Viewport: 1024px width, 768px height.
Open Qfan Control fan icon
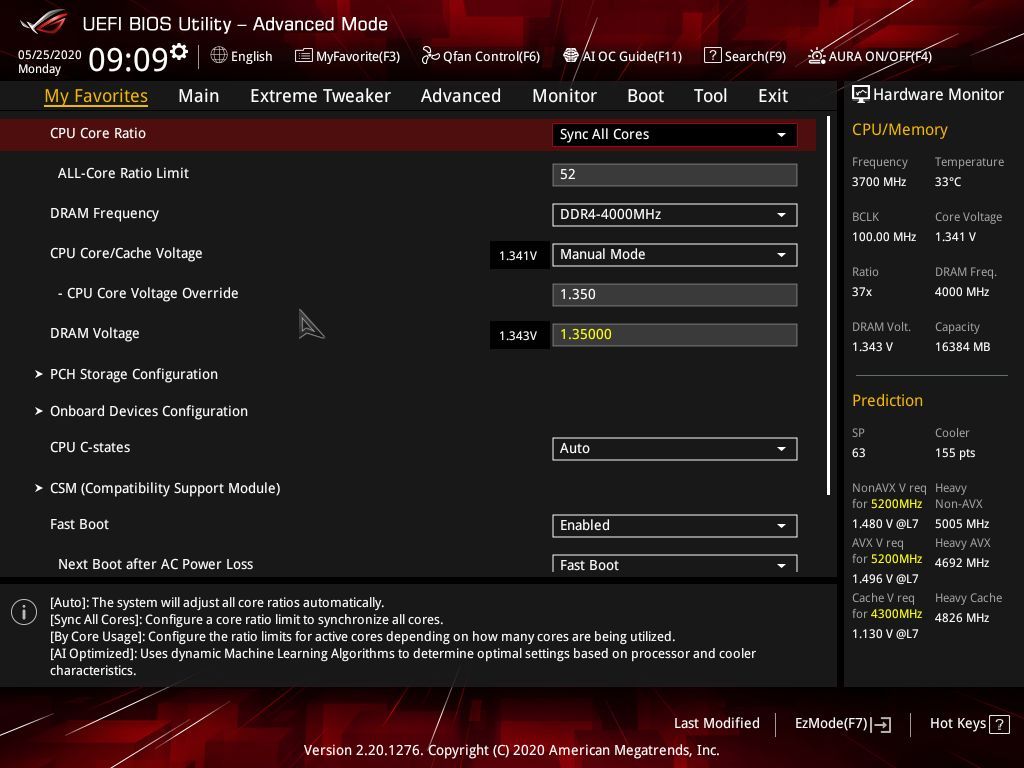point(430,56)
